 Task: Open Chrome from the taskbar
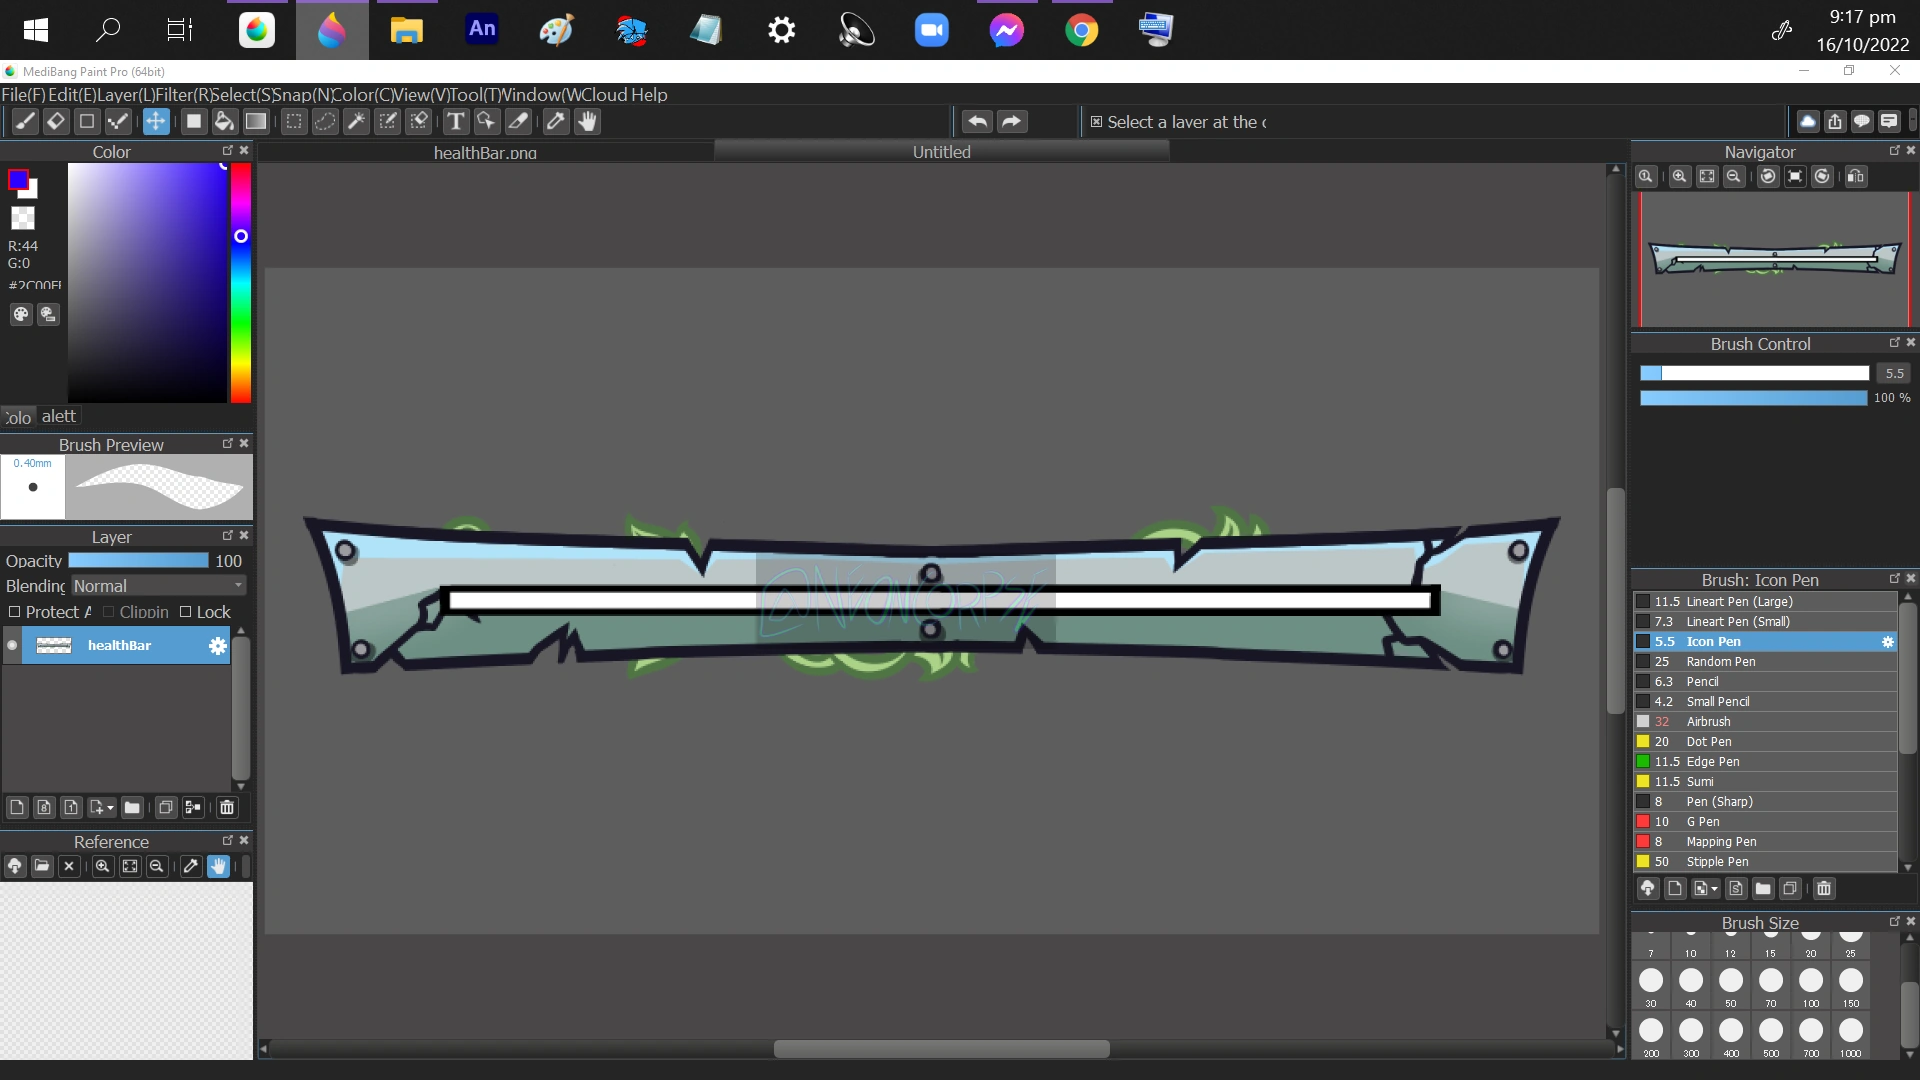[1081, 29]
